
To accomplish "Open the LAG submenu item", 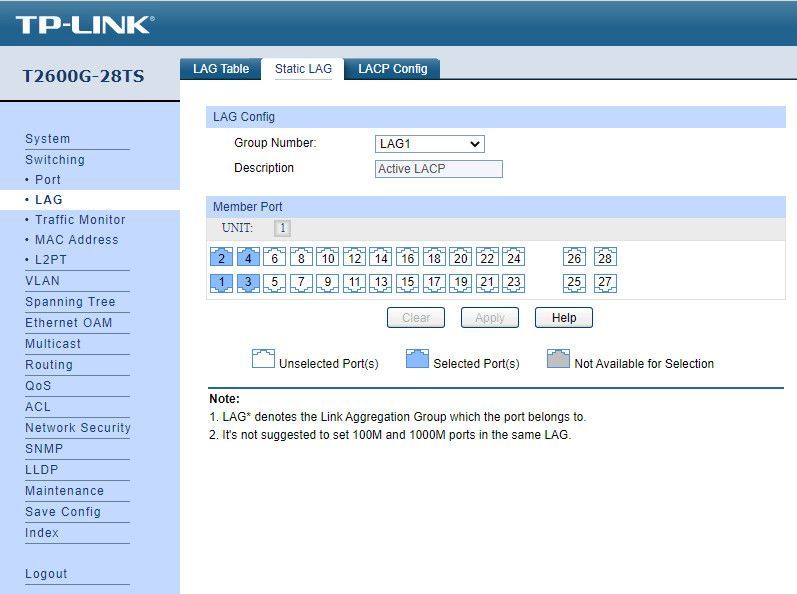I will (x=49, y=200).
